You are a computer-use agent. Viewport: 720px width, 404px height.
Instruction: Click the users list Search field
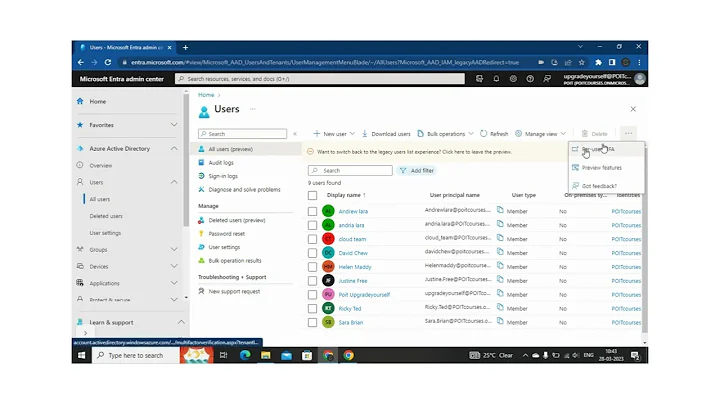pos(350,170)
